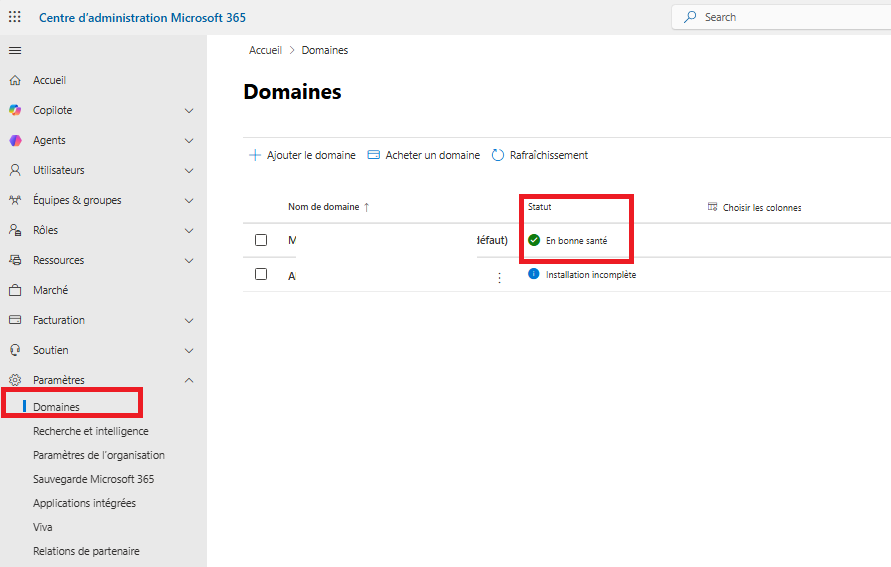Click the Installation incomplète status text
Viewport: 891px width, 567px height.
591,274
